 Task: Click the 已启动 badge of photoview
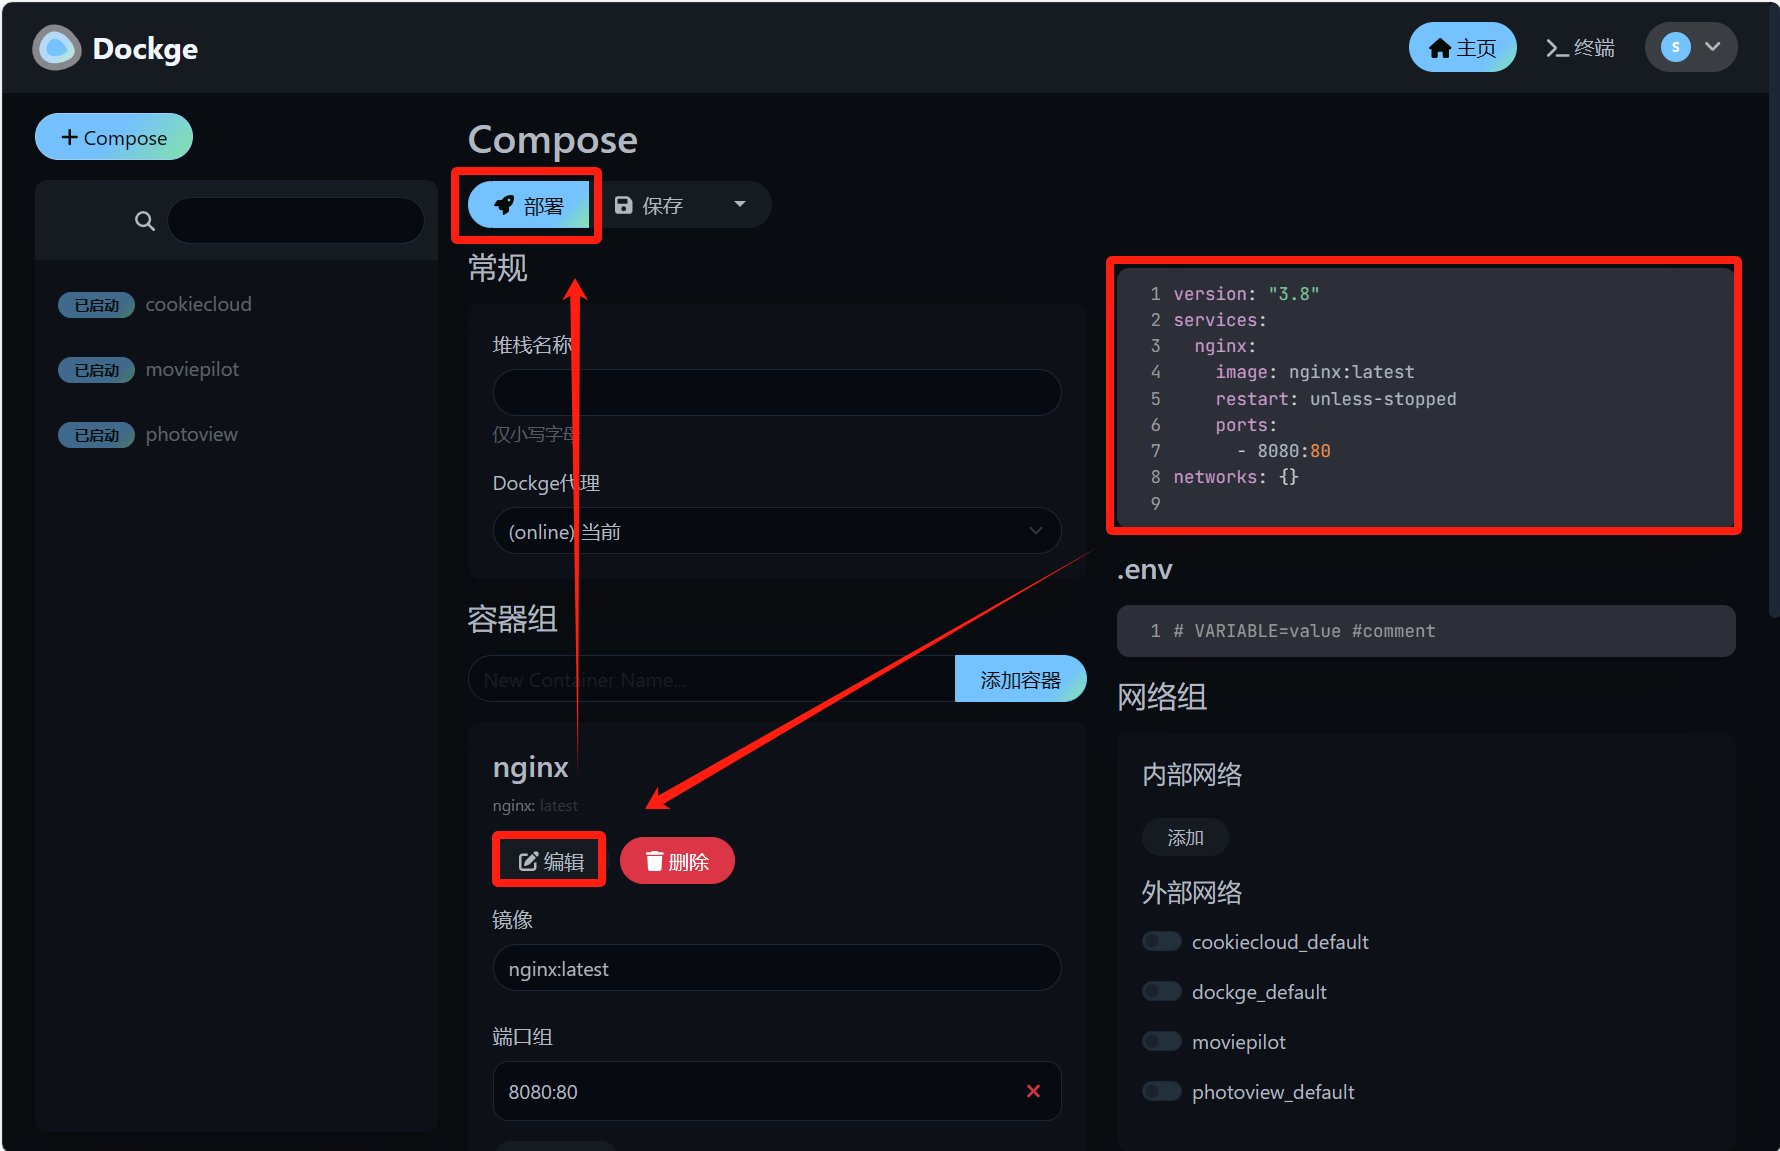(96, 435)
